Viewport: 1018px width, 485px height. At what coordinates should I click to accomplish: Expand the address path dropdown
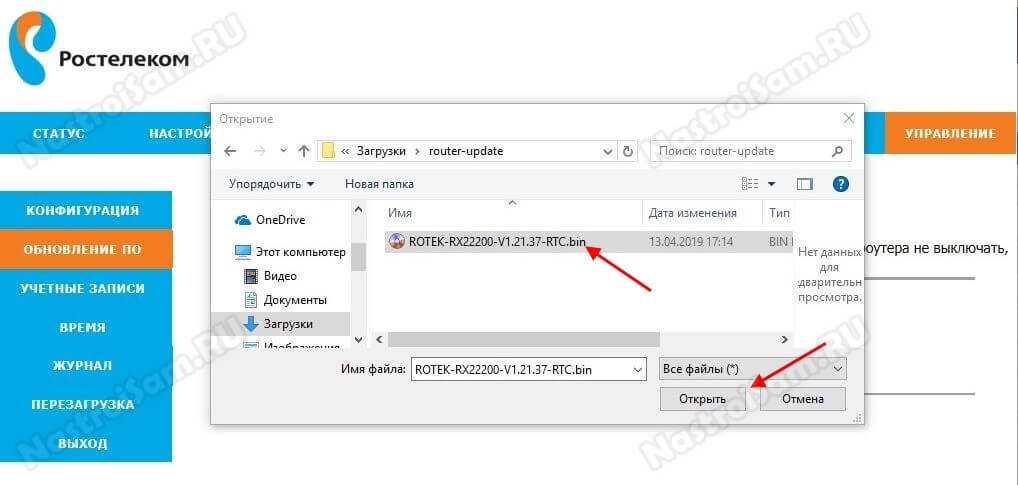607,151
